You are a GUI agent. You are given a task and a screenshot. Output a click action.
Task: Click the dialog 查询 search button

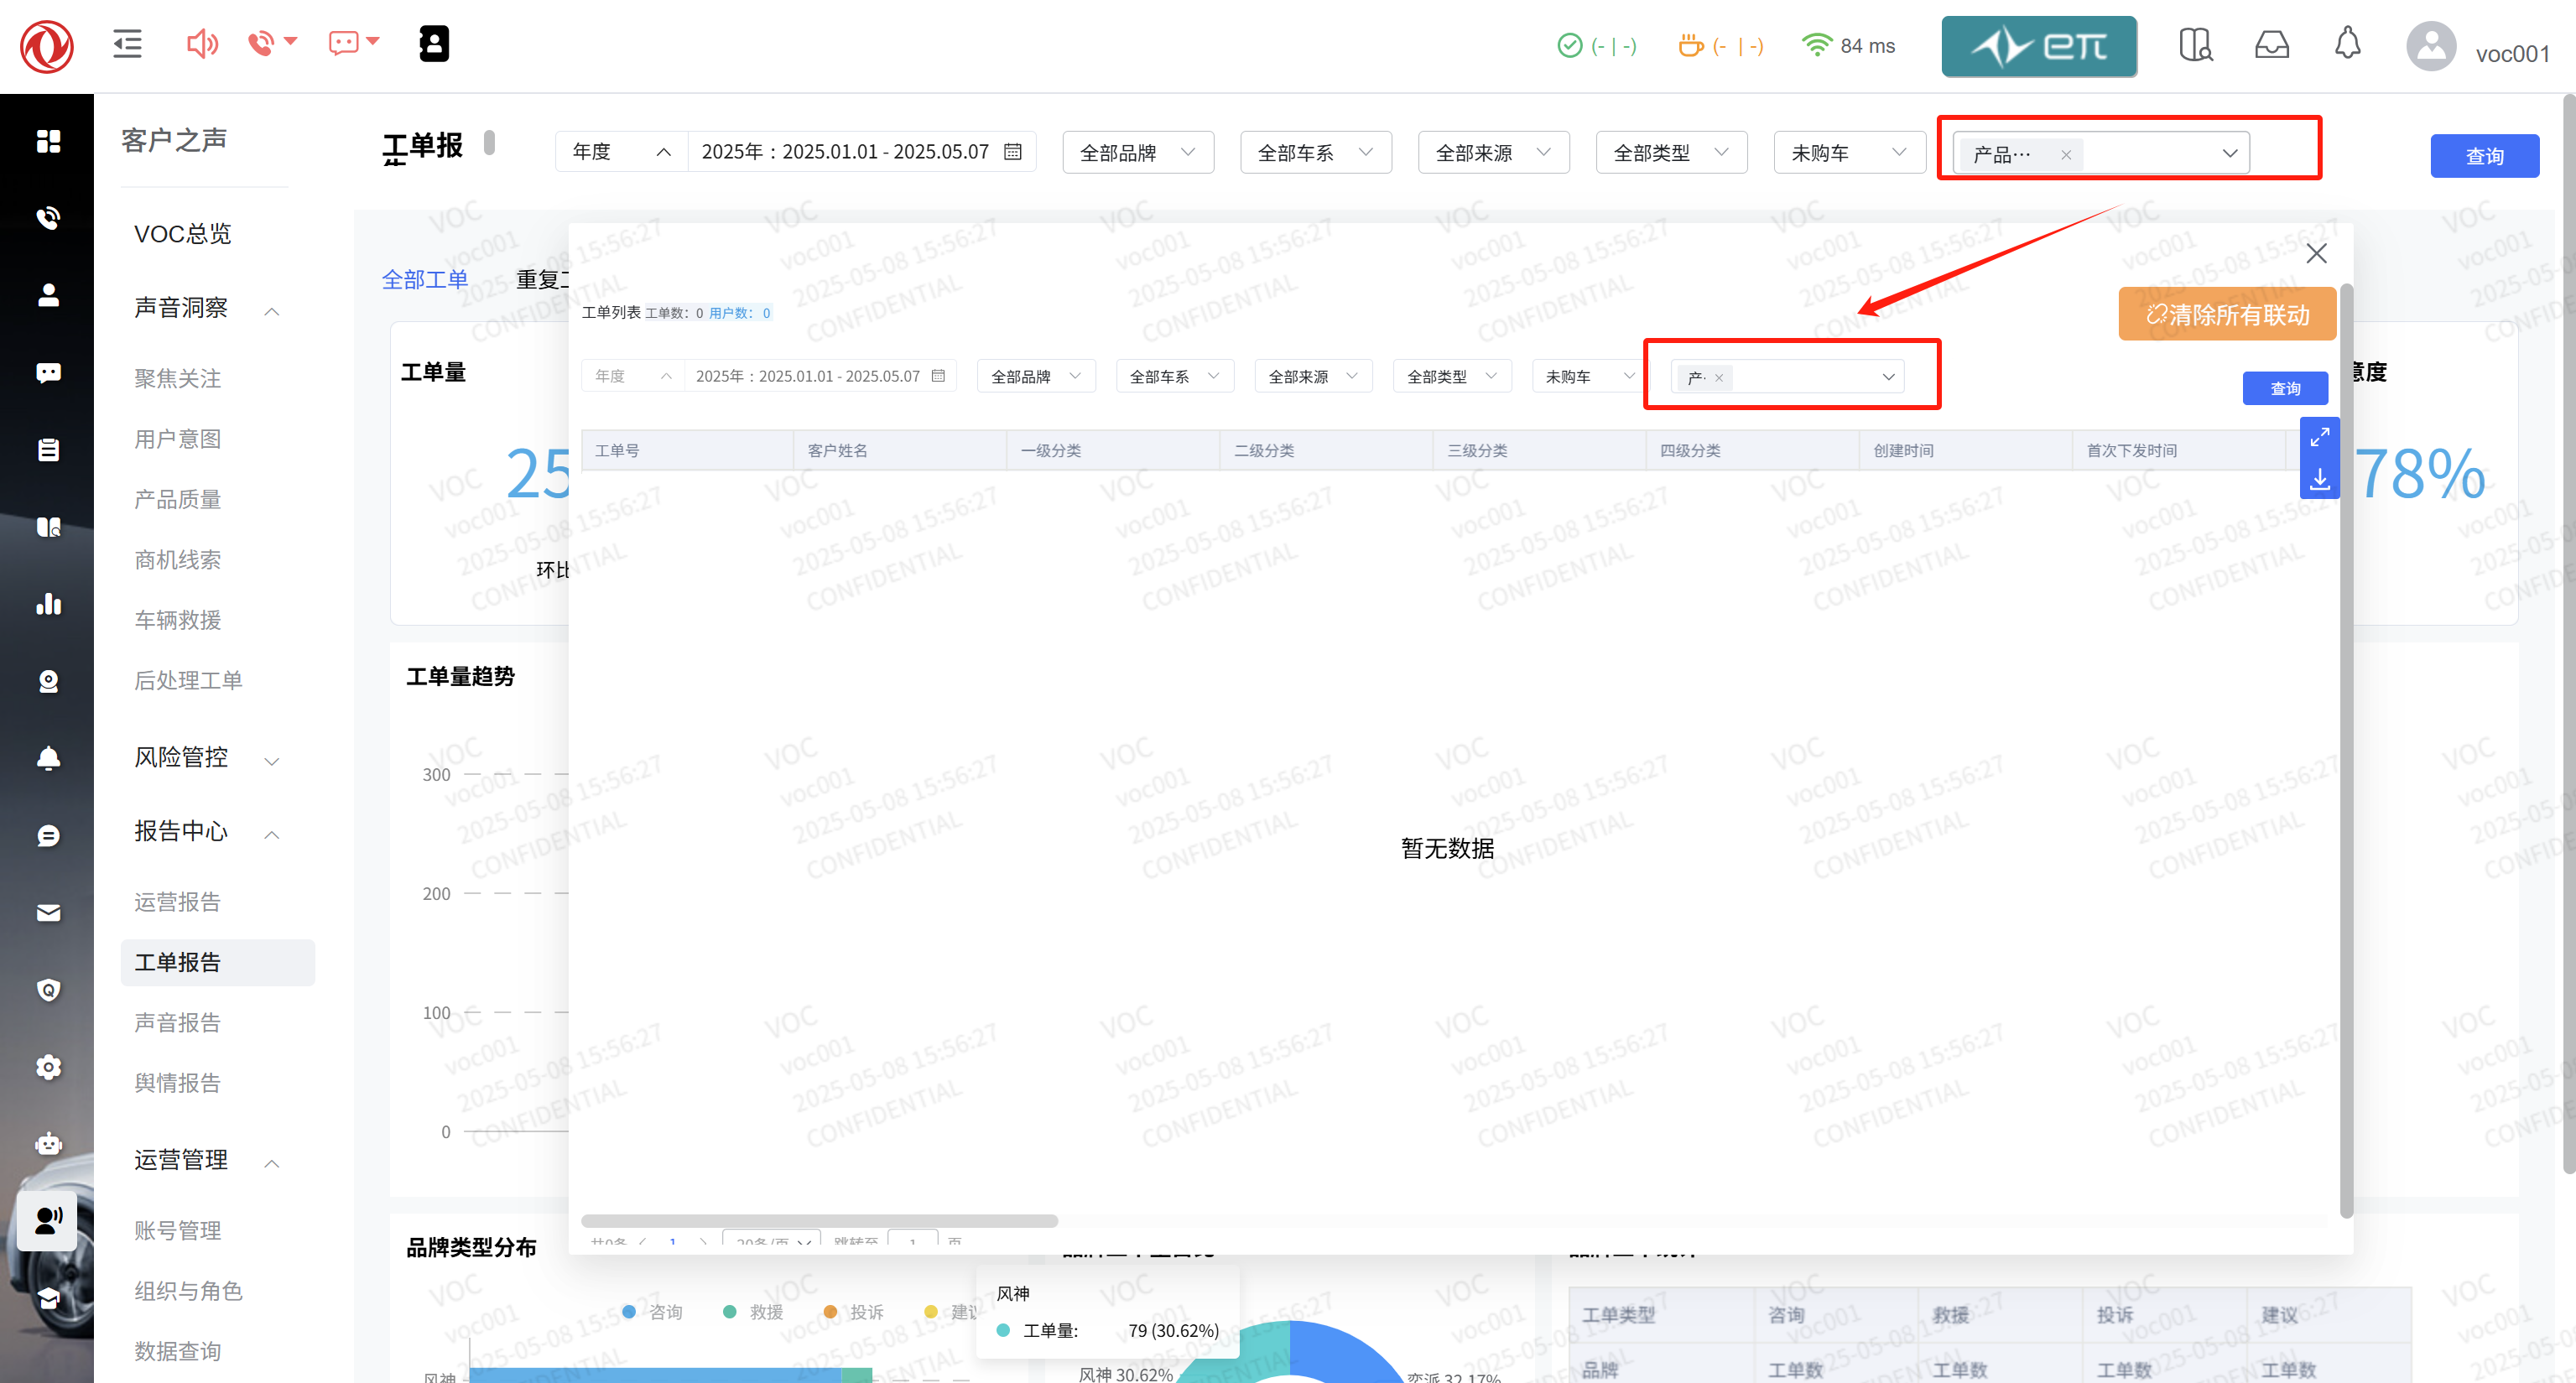click(2285, 388)
